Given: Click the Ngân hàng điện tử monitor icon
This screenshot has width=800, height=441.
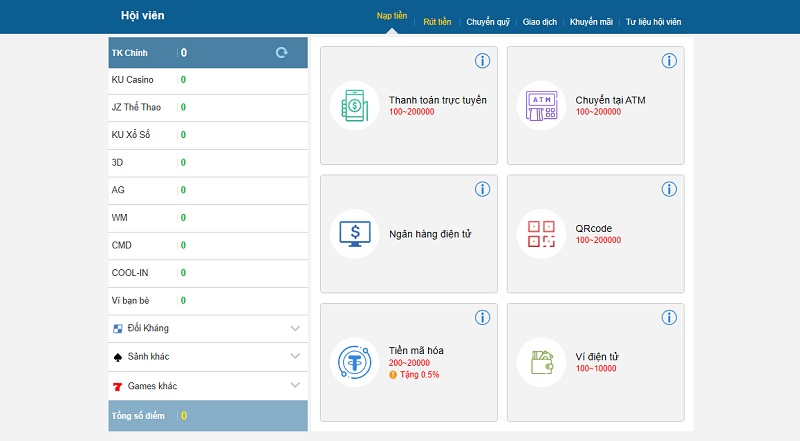Looking at the screenshot, I should point(355,234).
